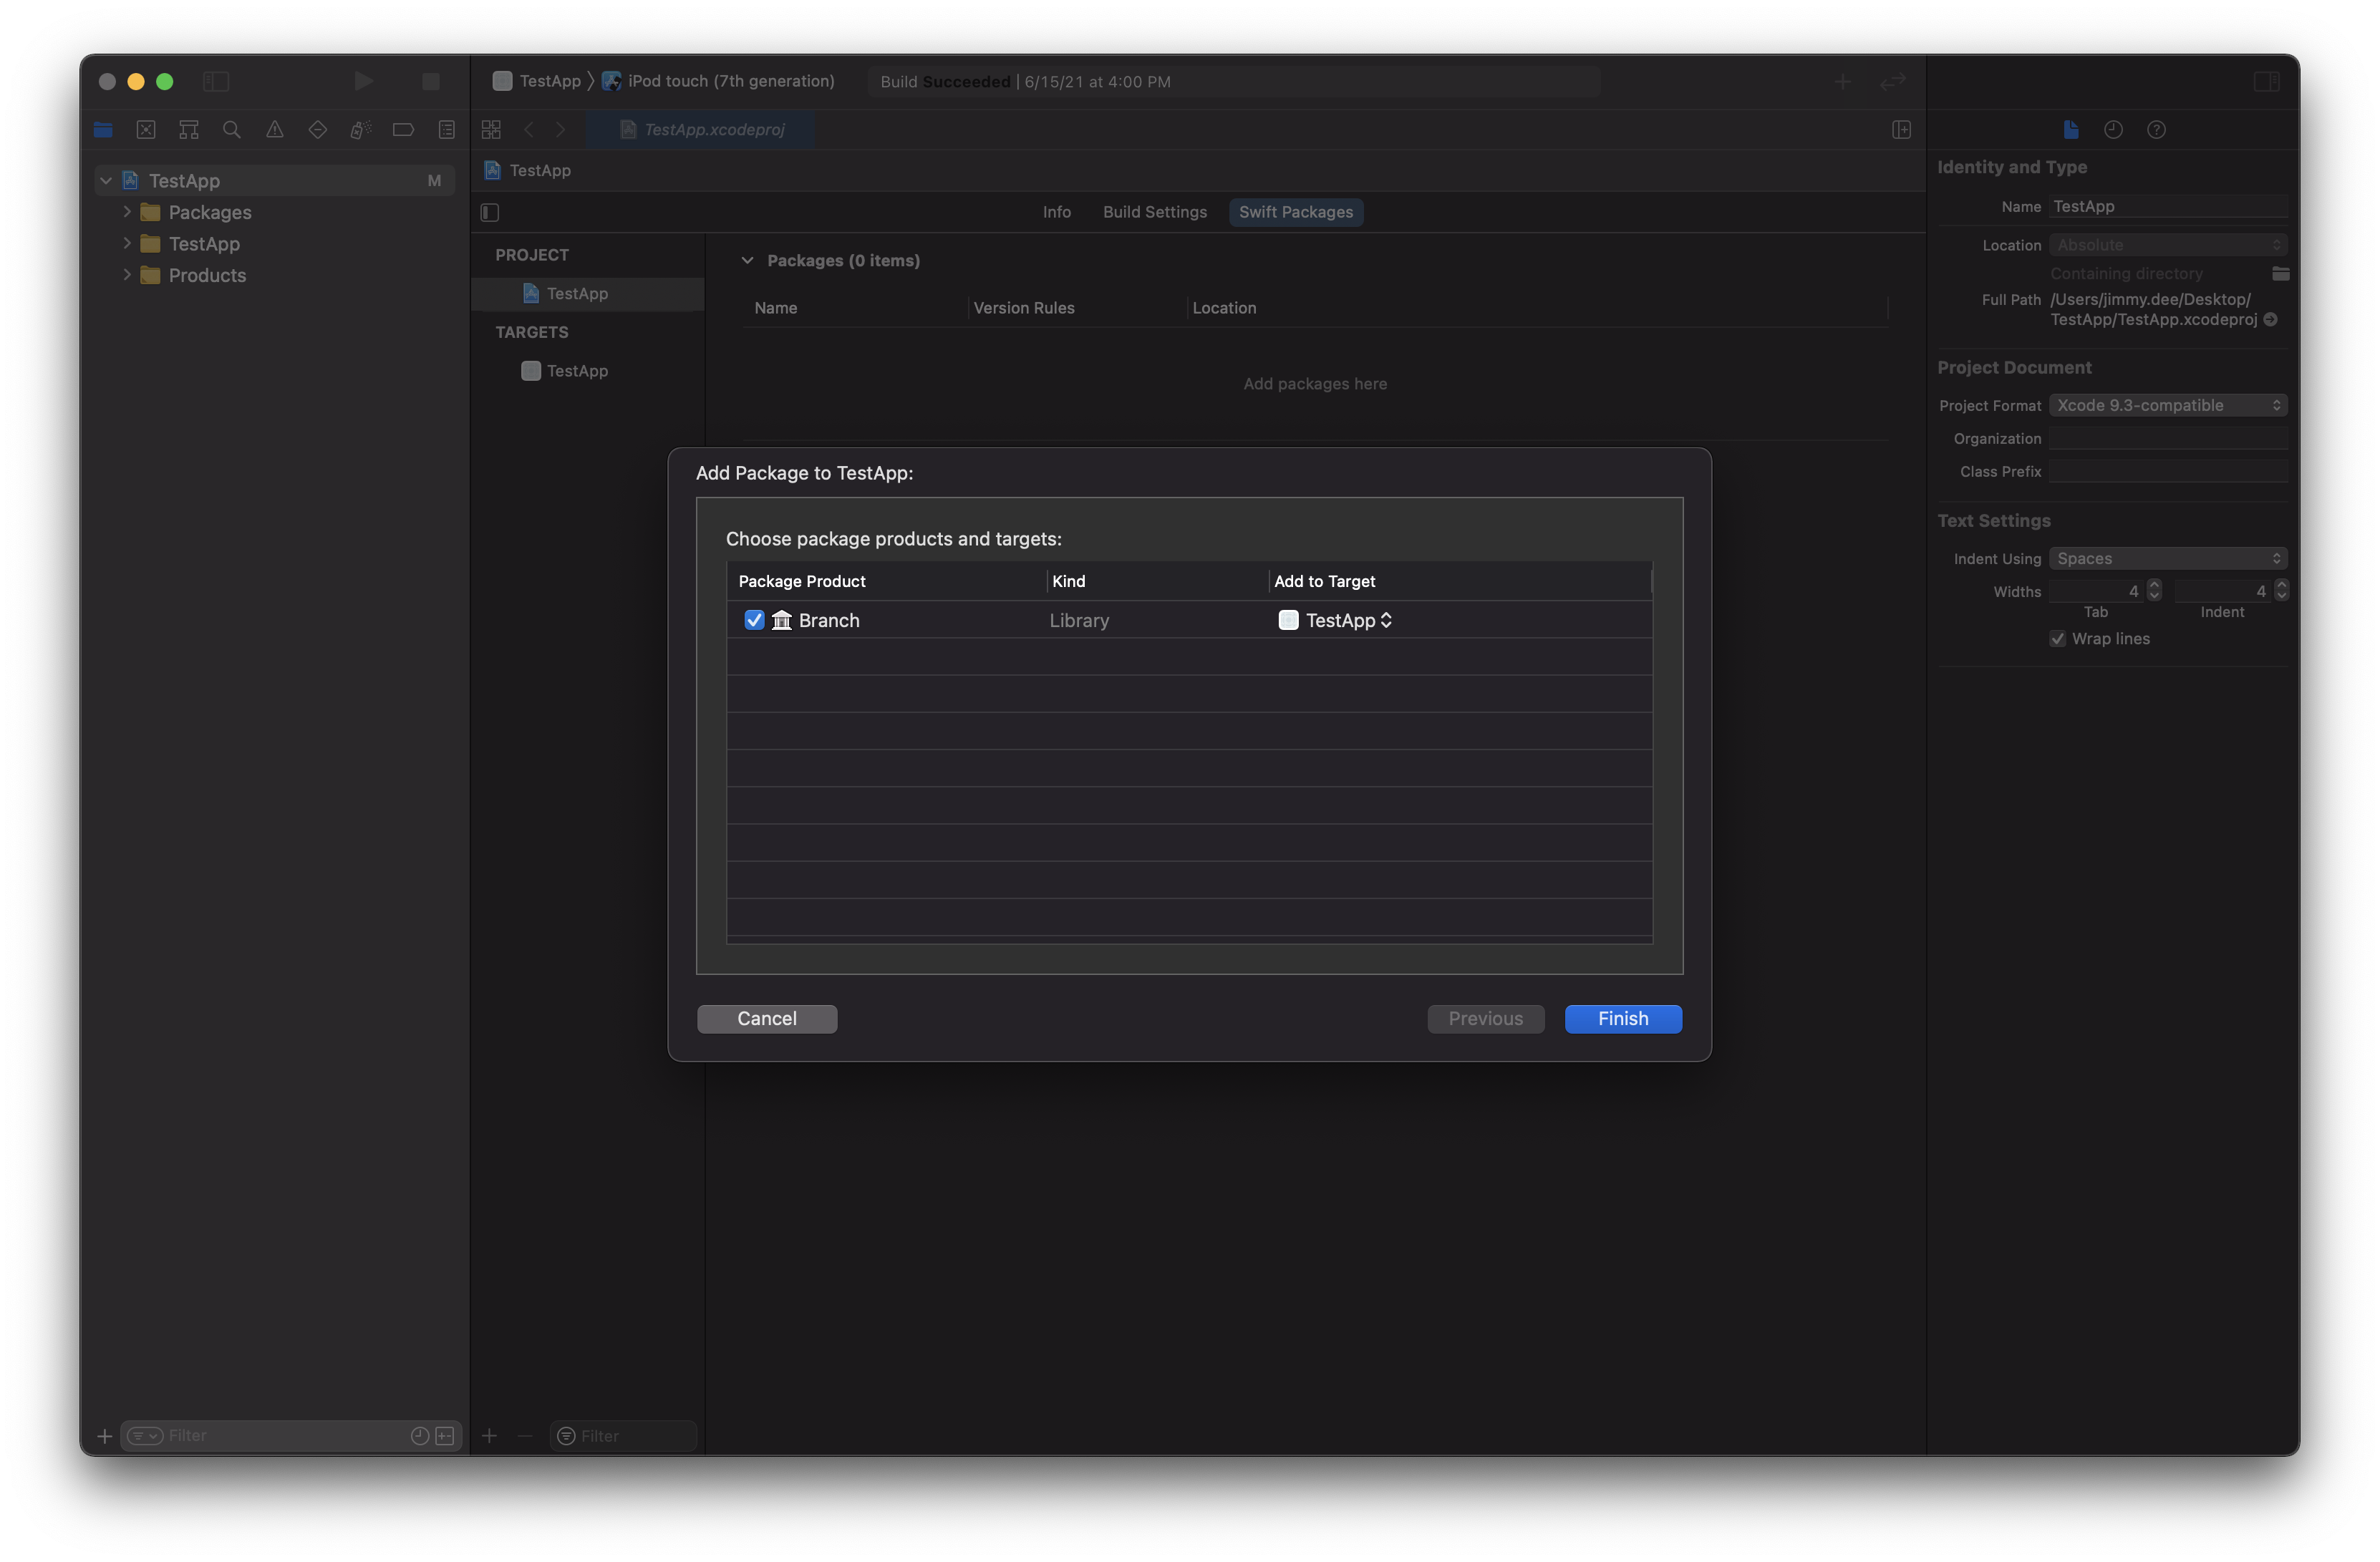Expand the Products folder
Viewport: 2380px width, 1562px height.
127,275
